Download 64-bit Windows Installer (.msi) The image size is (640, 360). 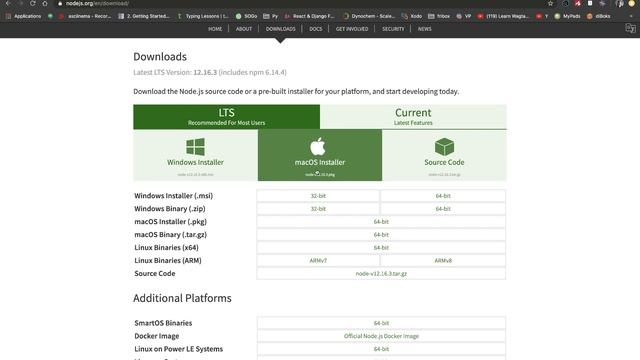[x=443, y=196]
